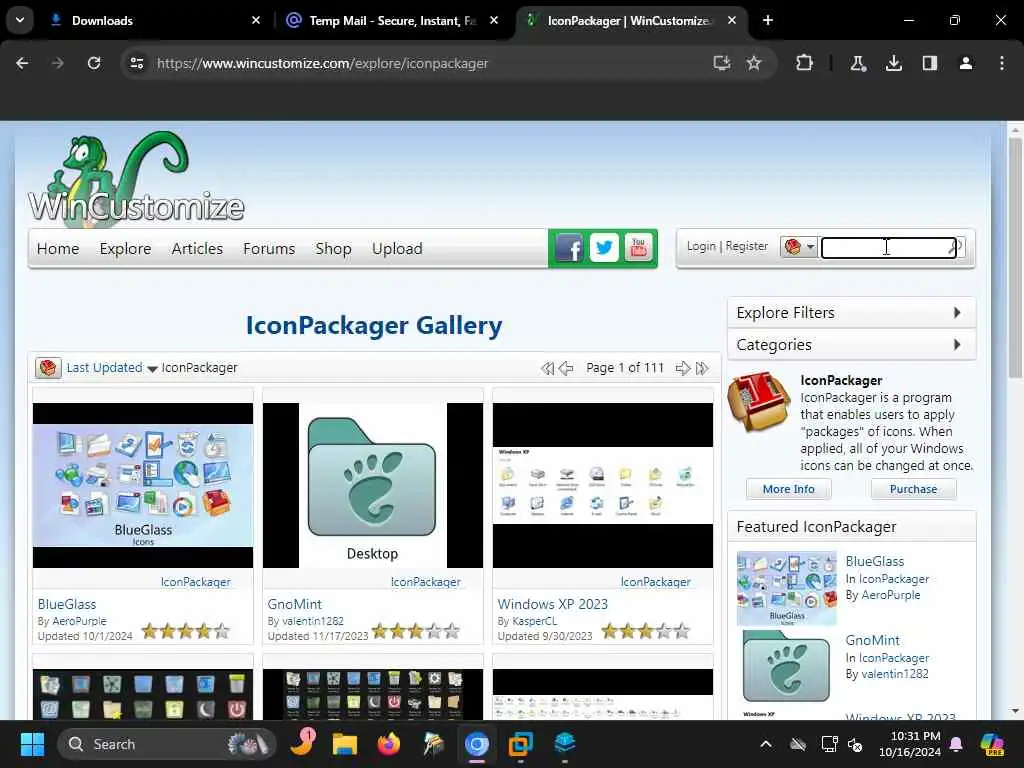Switch to the Downloads tab
1024x768 pixels.
[155, 20]
